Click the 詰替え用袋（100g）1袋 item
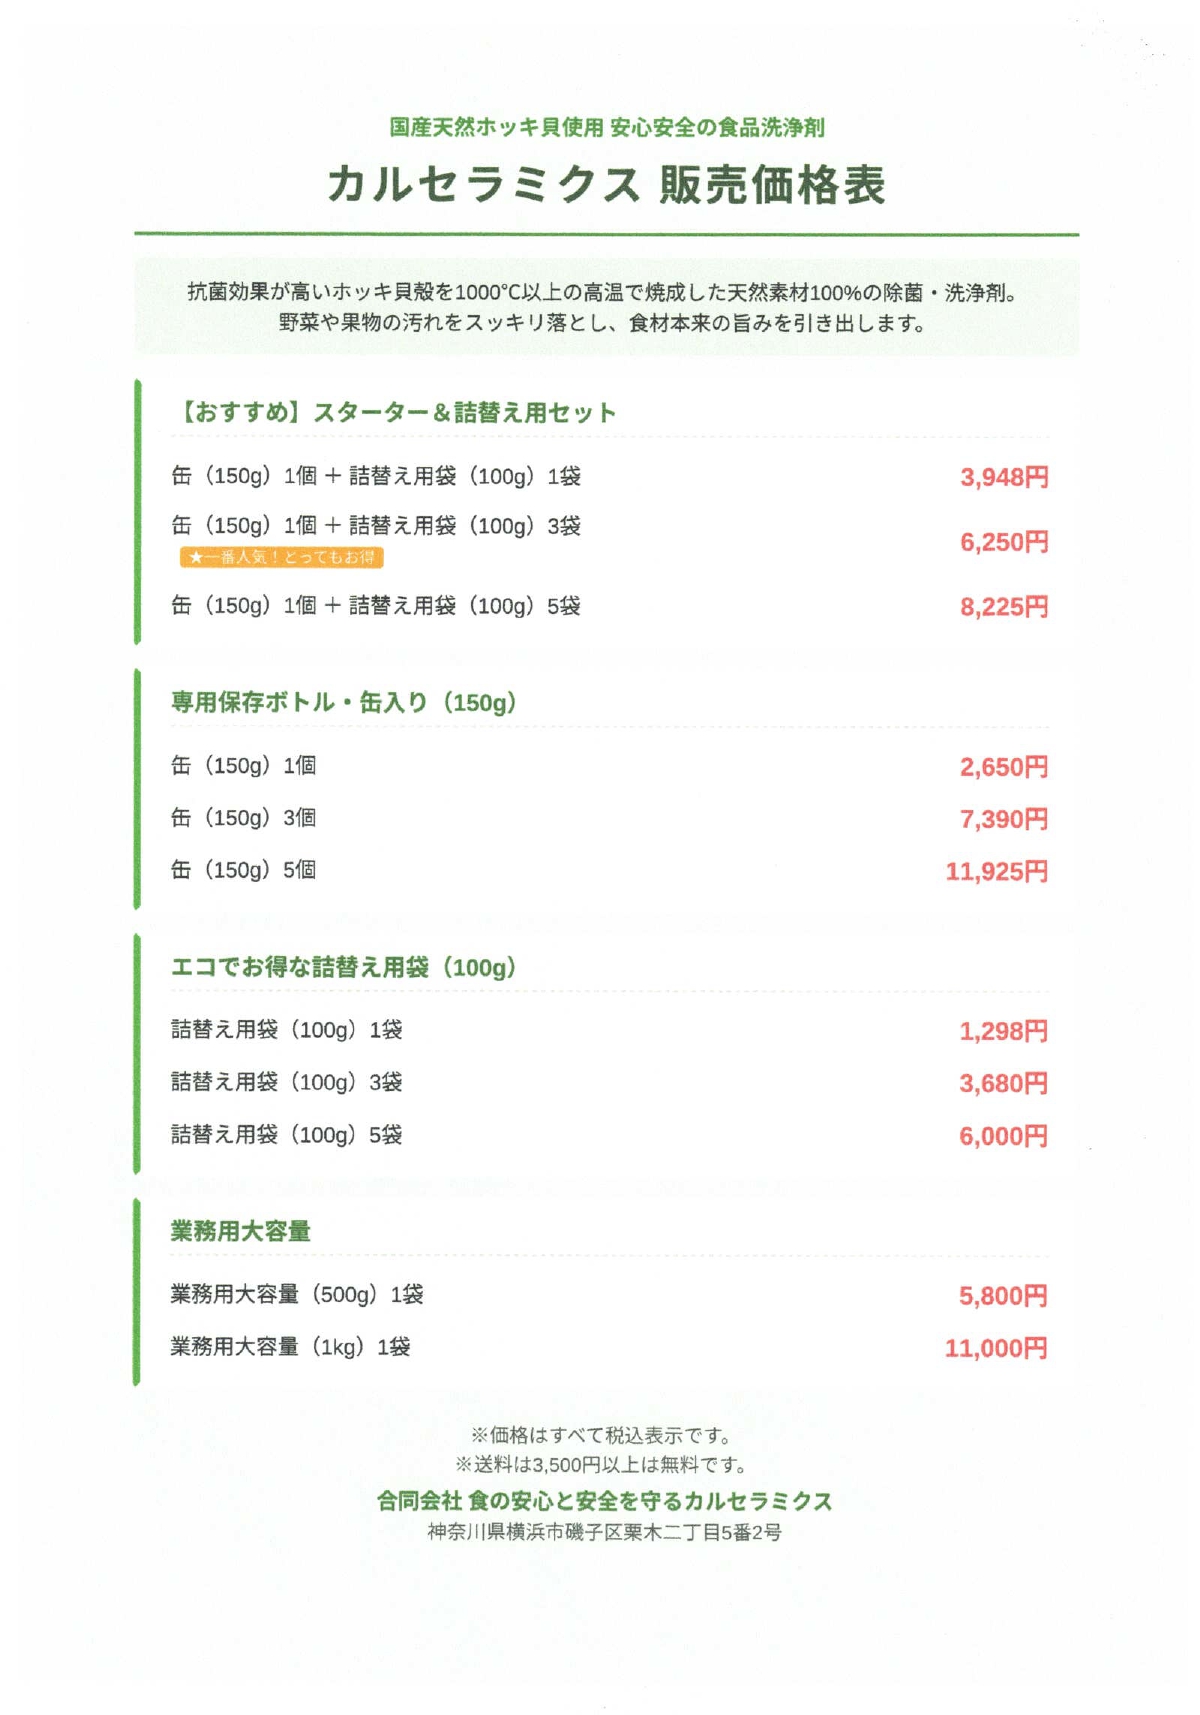The width and height of the screenshot is (1200, 1715). point(287,1029)
